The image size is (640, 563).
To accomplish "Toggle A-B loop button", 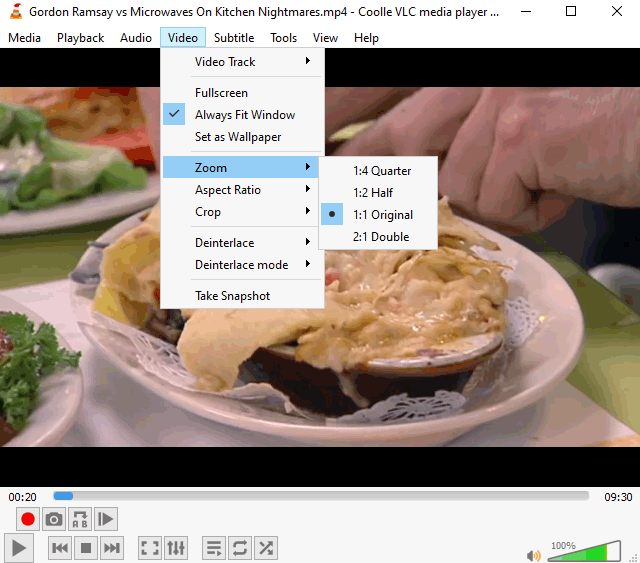I will point(80,519).
